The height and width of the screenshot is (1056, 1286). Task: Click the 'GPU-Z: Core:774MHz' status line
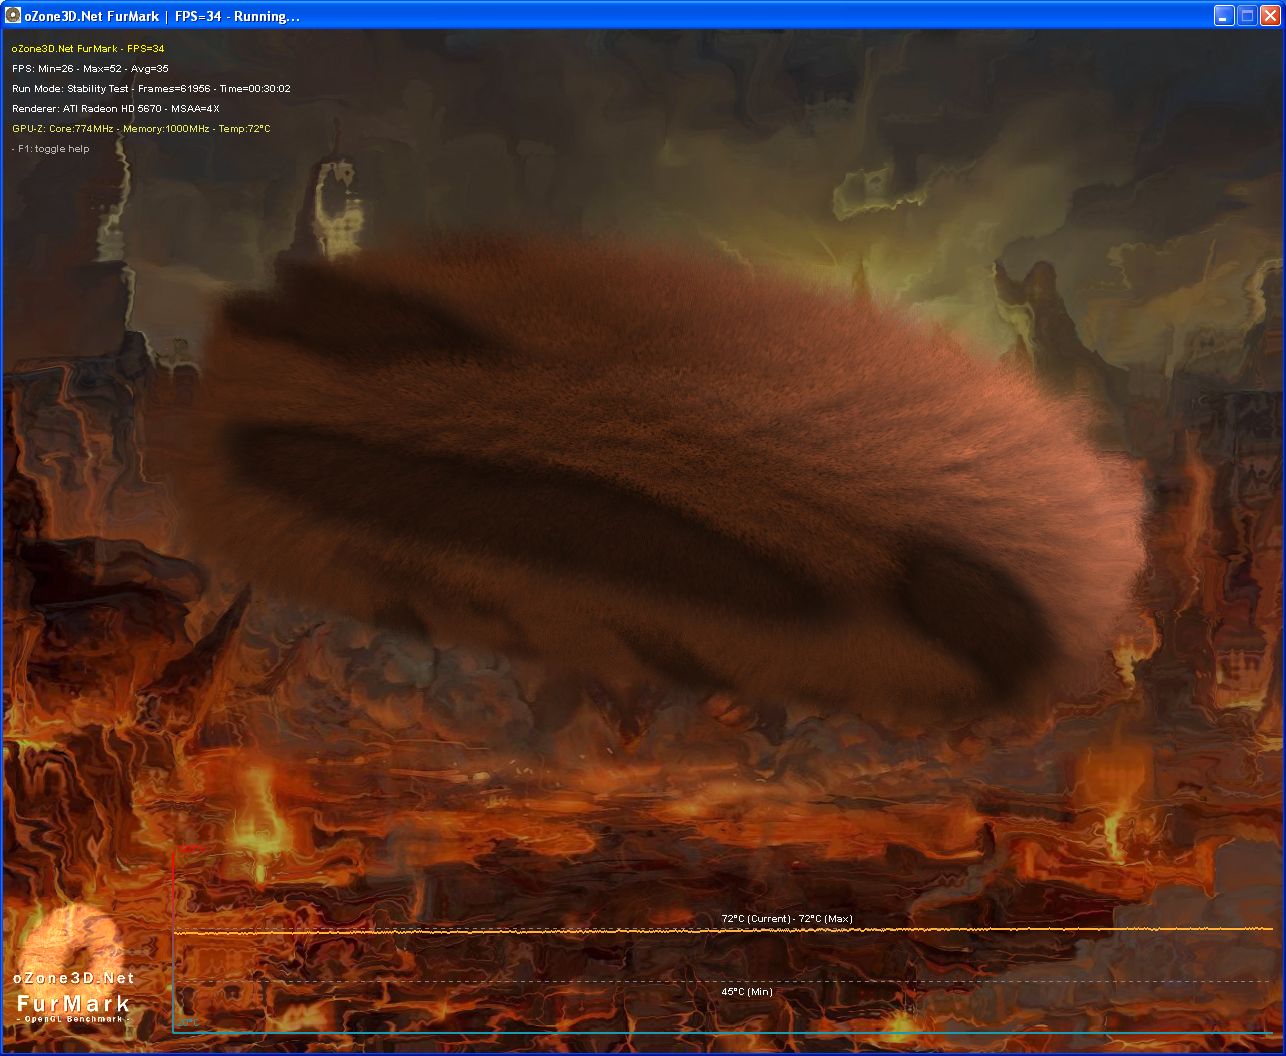pyautogui.click(x=141, y=128)
